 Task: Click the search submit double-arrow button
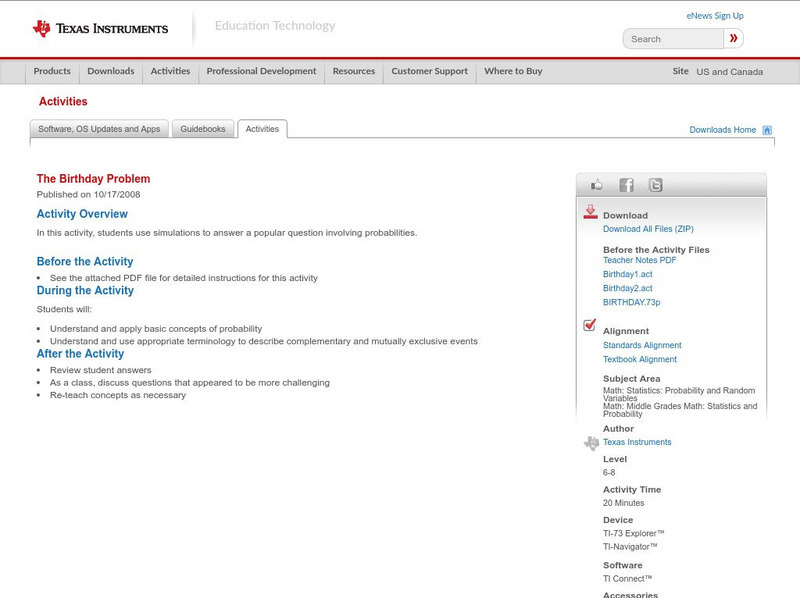point(733,38)
